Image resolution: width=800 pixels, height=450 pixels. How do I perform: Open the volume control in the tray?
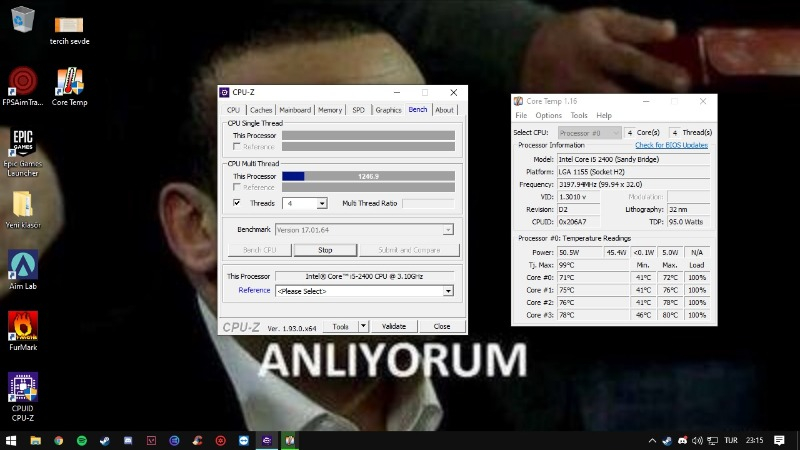pos(697,440)
